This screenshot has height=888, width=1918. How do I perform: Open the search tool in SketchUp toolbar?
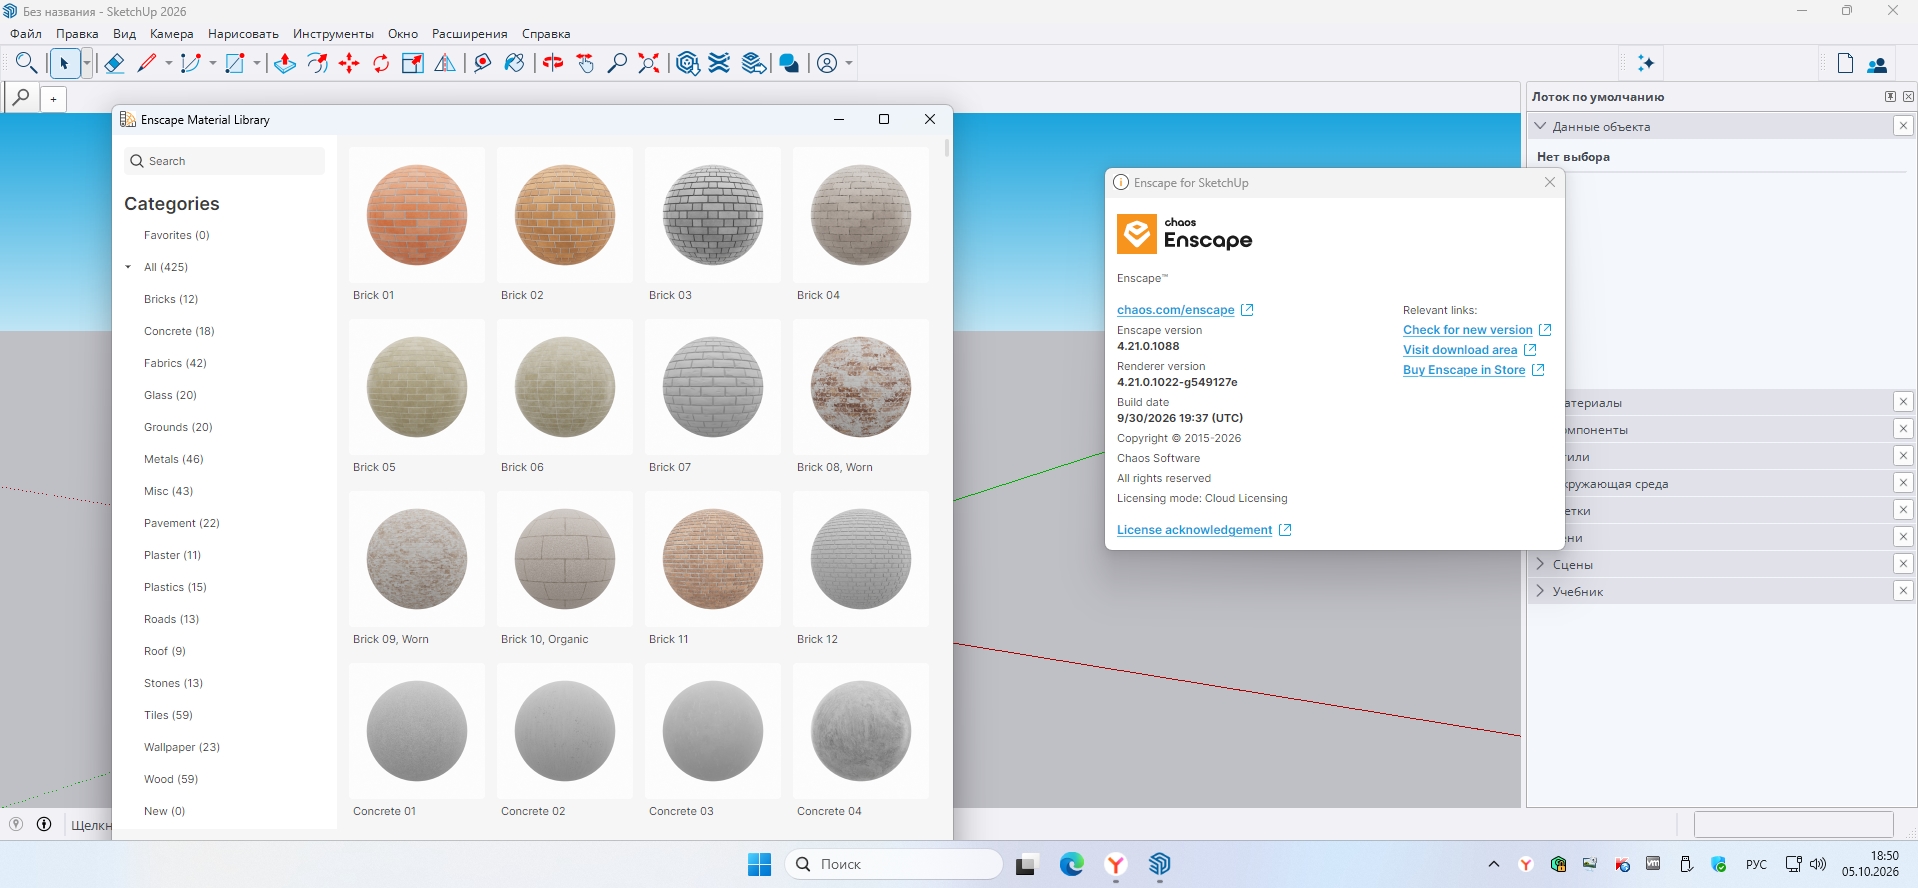pyautogui.click(x=27, y=63)
